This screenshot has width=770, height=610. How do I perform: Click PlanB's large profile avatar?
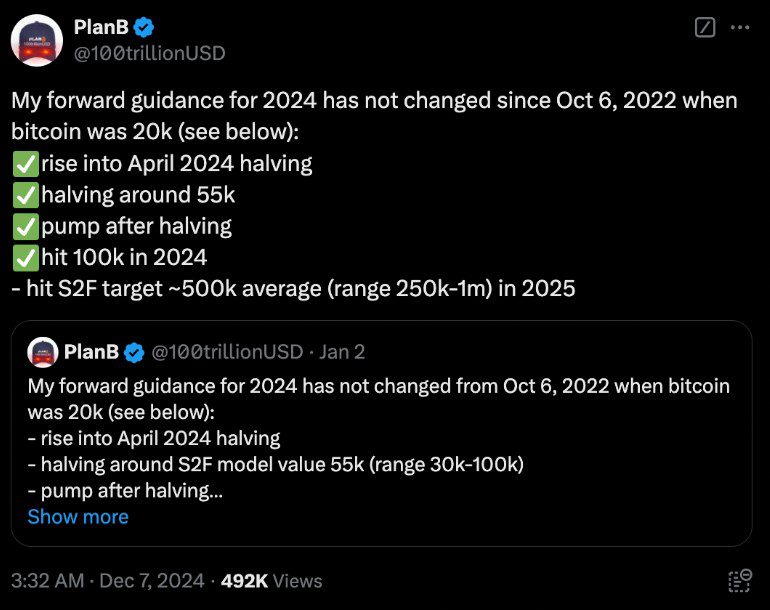pyautogui.click(x=36, y=41)
